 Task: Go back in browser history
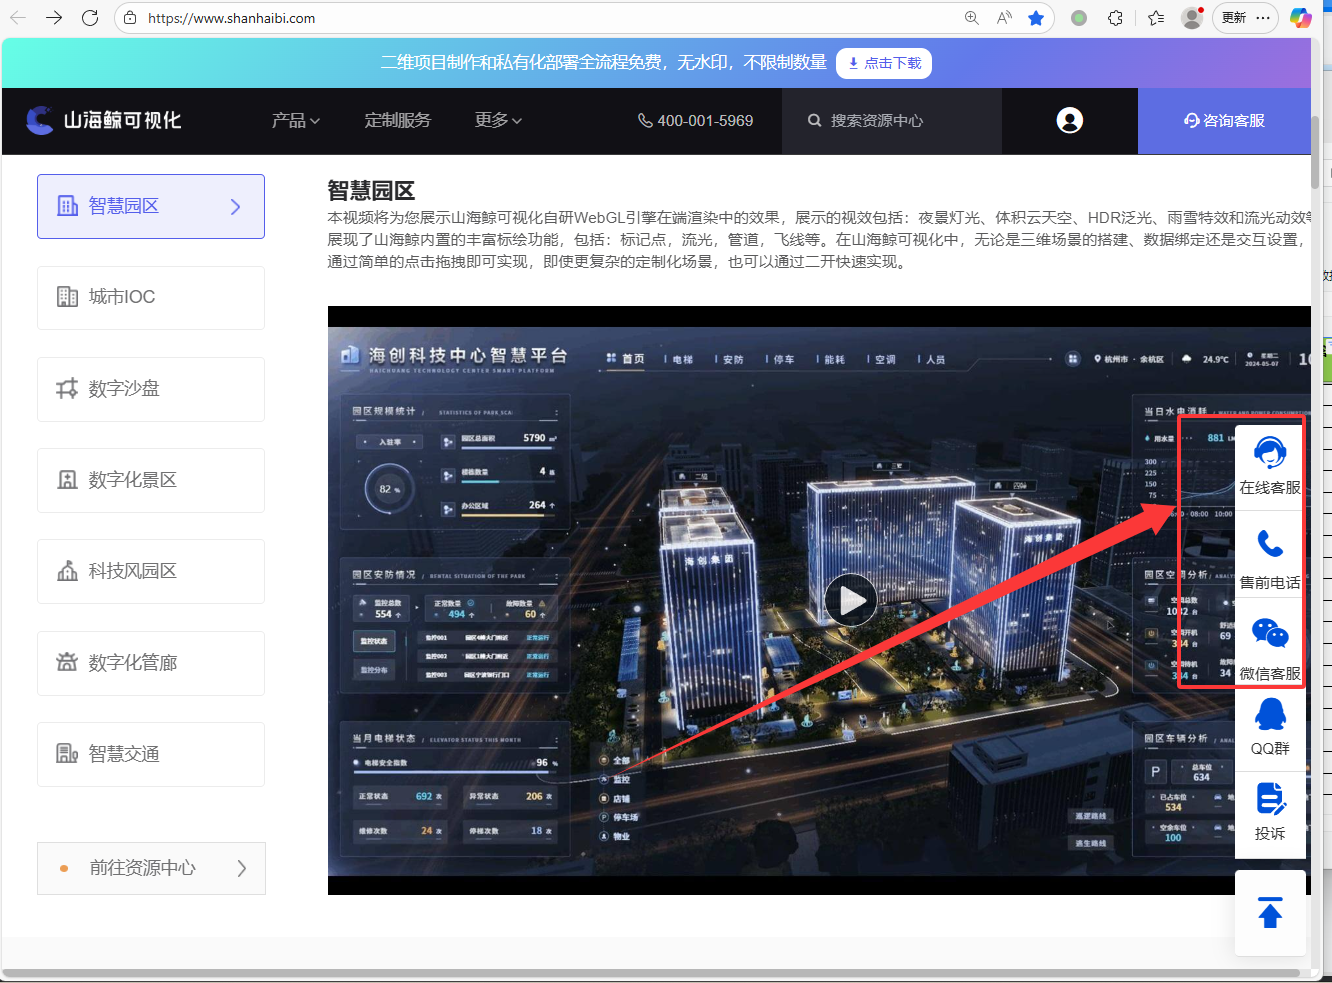tap(18, 18)
